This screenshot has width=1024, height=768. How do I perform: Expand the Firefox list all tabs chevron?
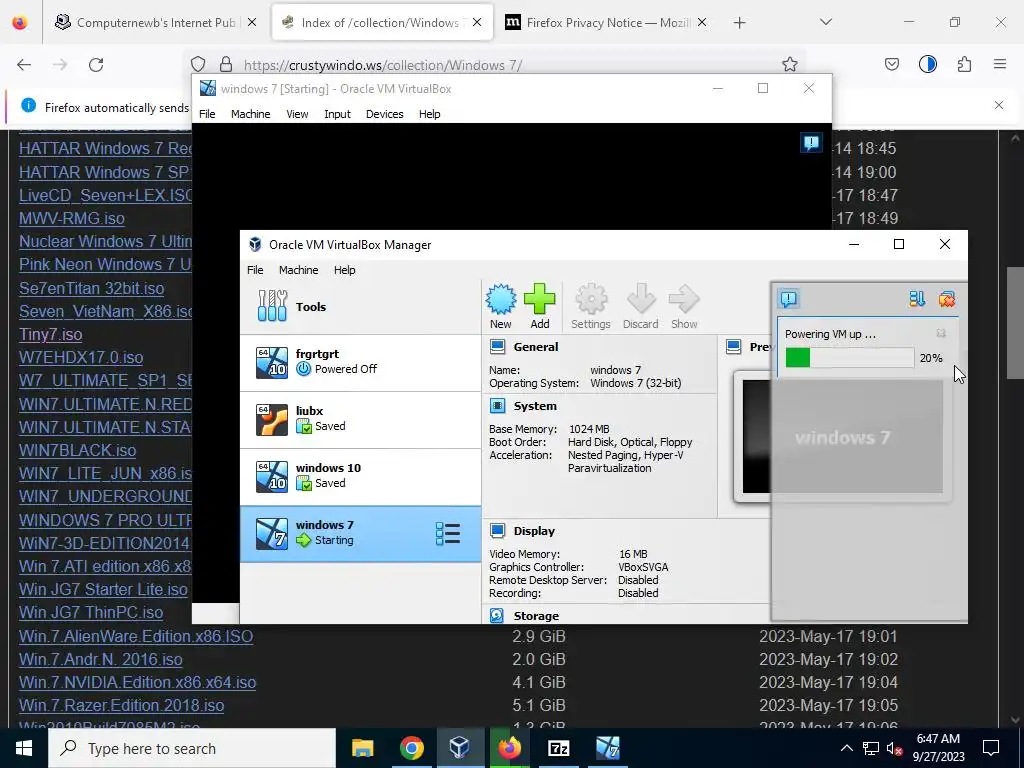[825, 22]
